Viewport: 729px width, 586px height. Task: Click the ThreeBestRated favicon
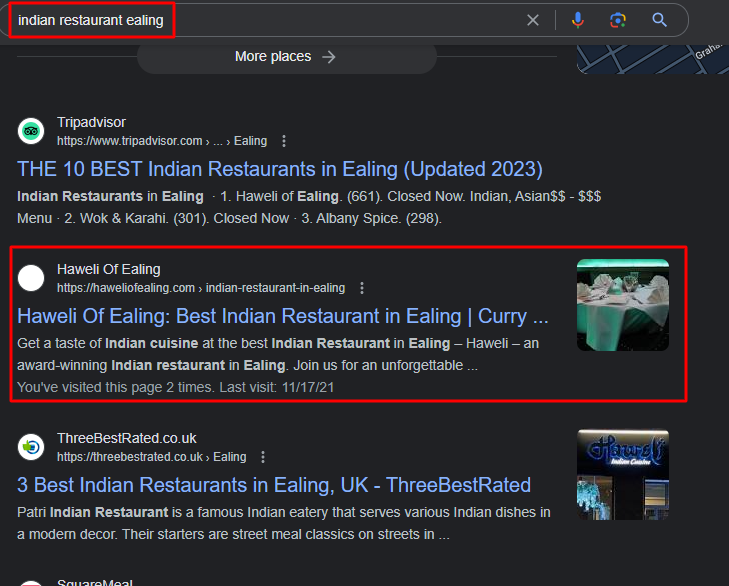31,447
